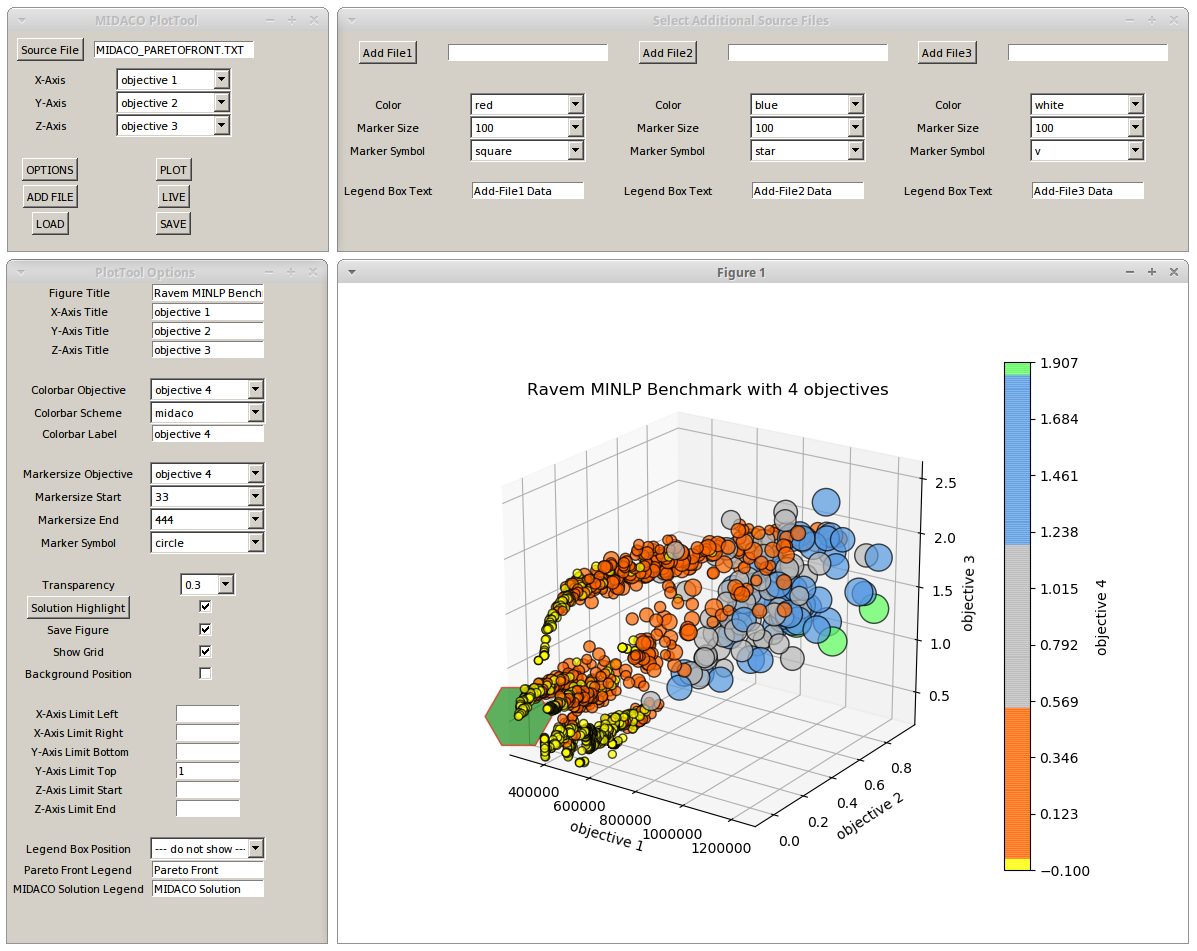Image resolution: width=1197 pixels, height=951 pixels.
Task: Uncheck the Show Grid checkbox
Action: [205, 652]
